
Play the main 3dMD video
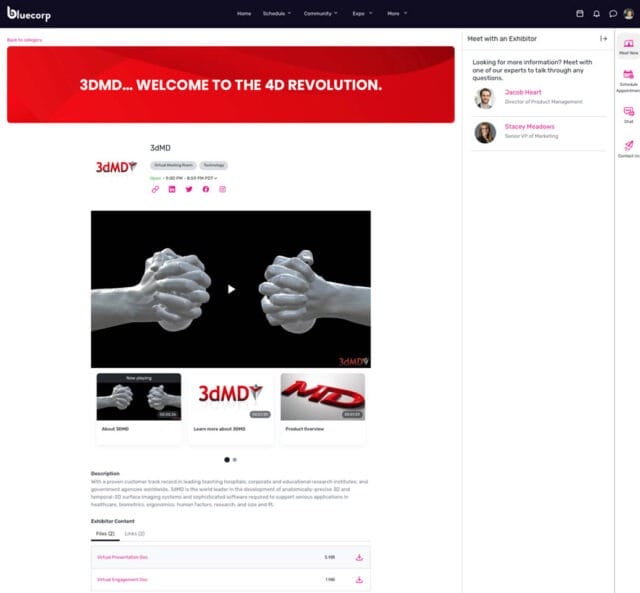[231, 289]
